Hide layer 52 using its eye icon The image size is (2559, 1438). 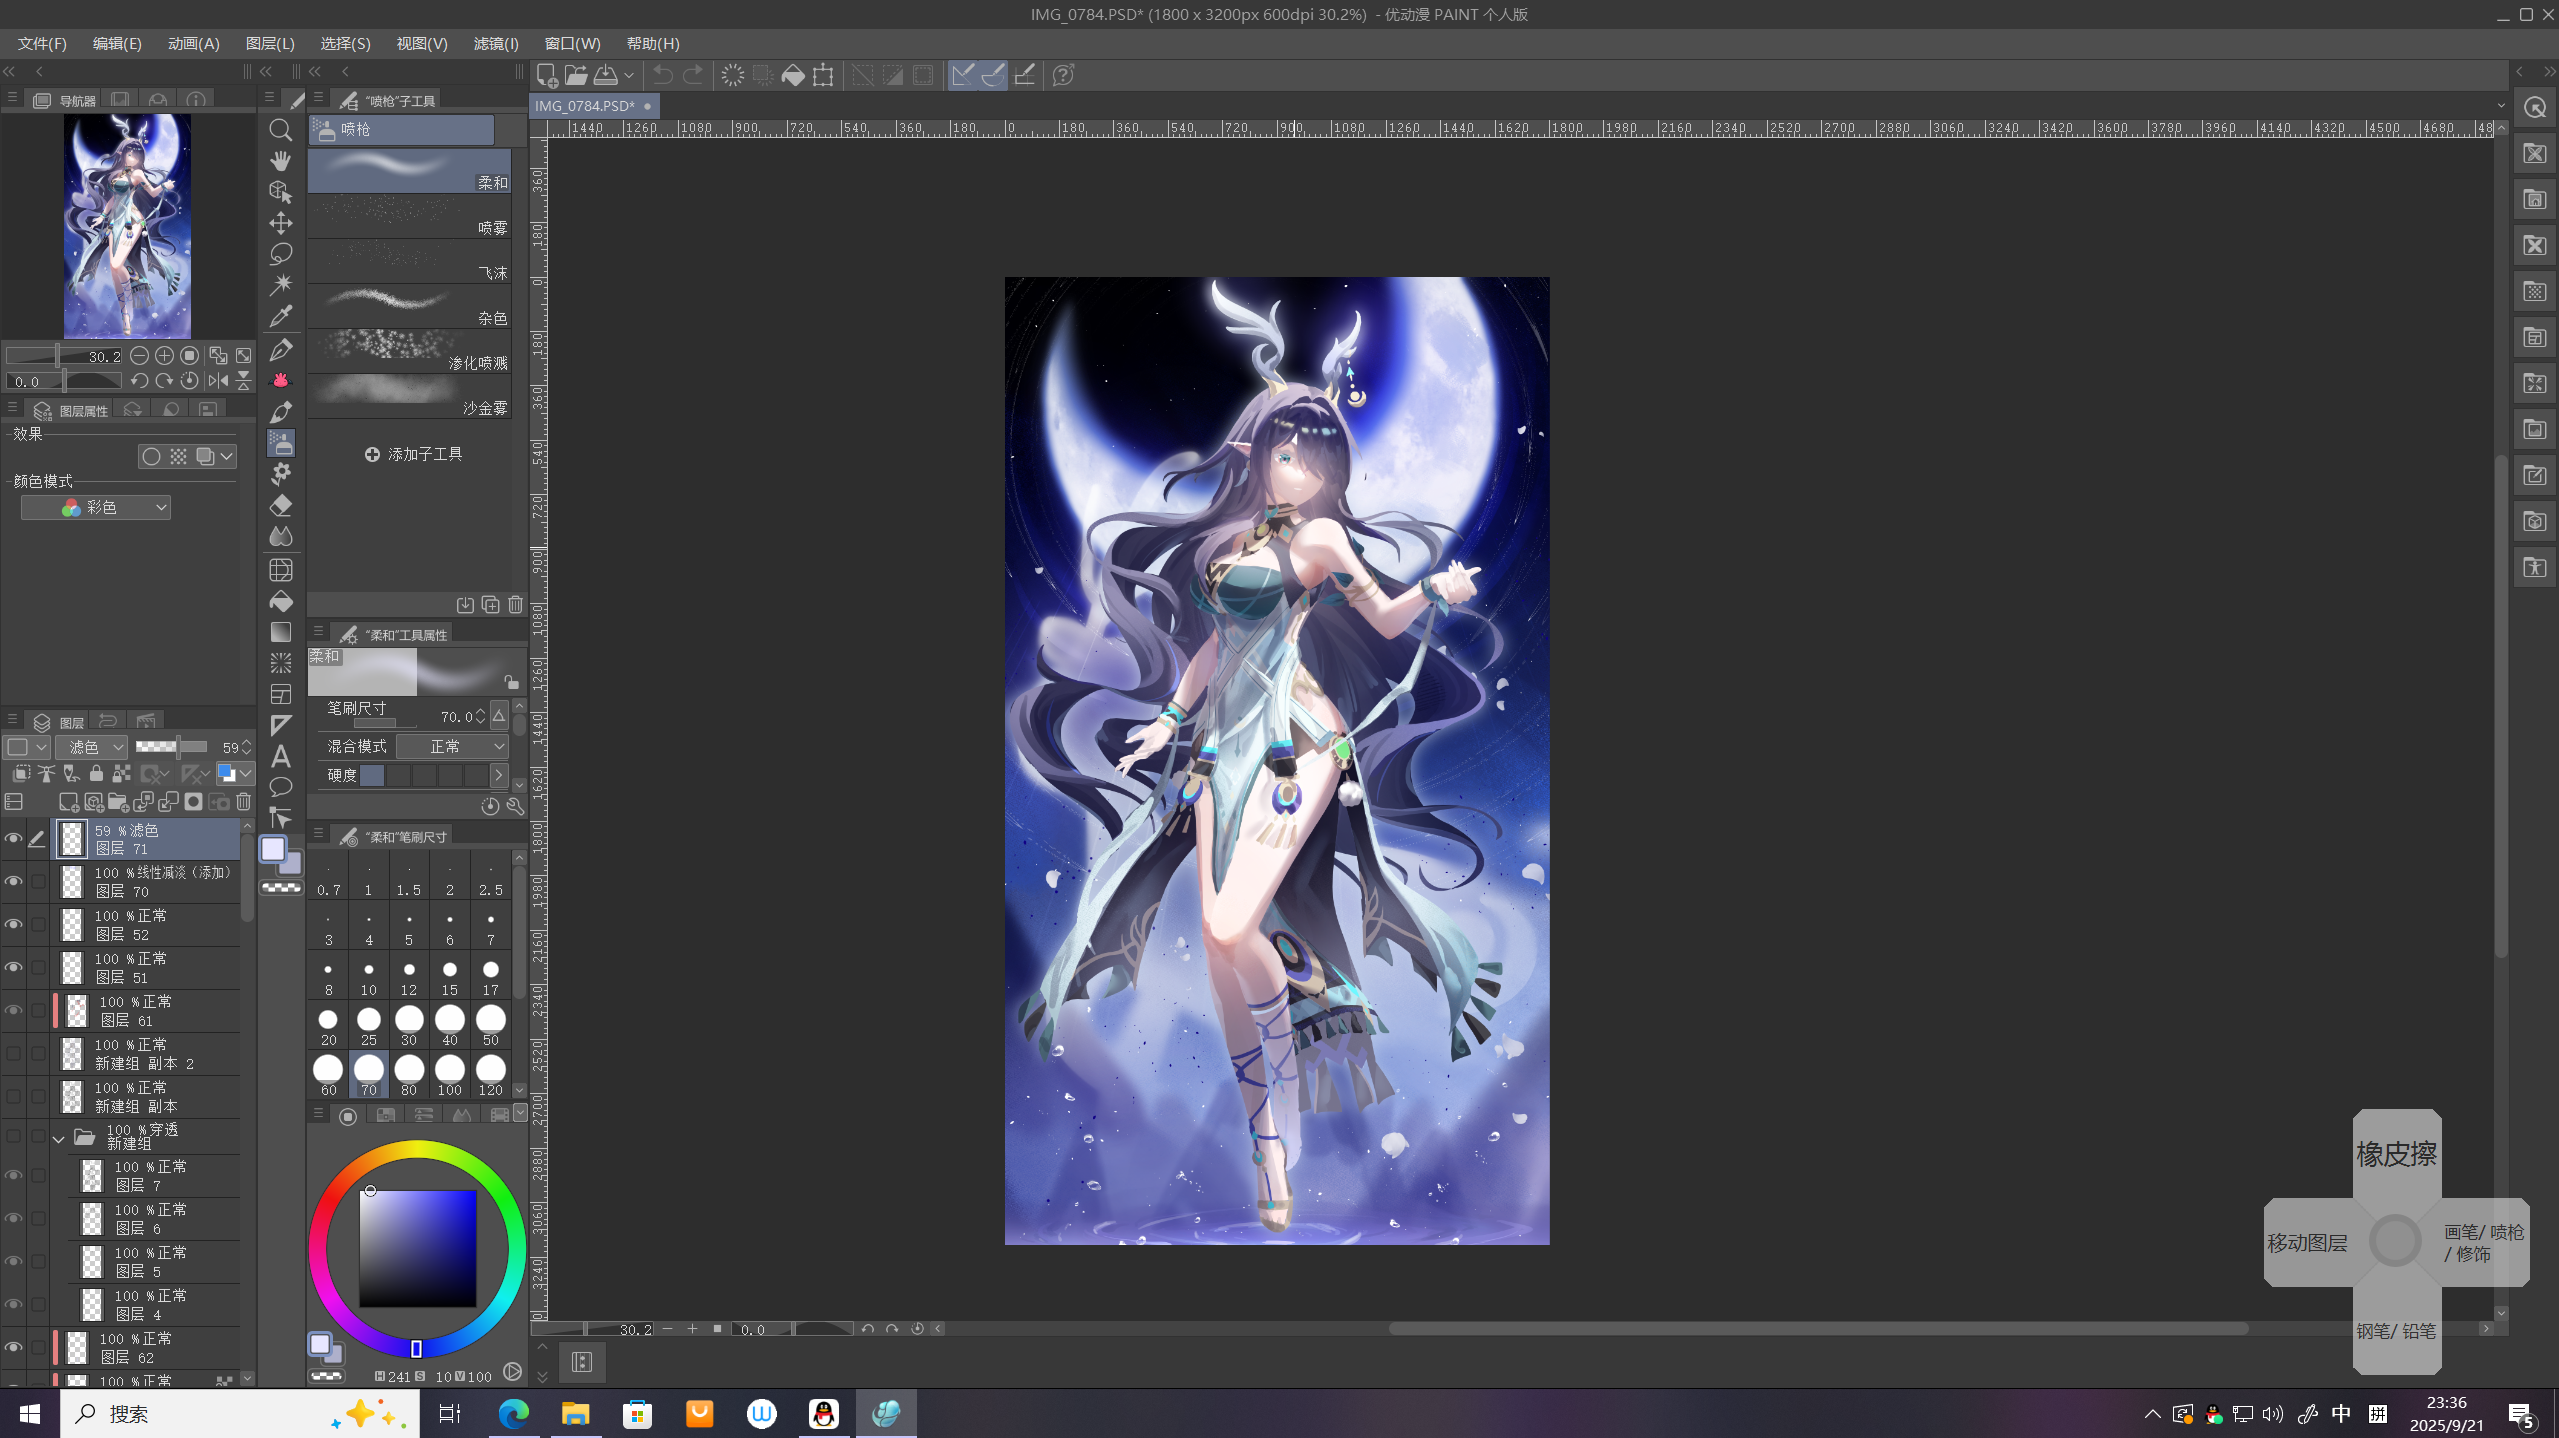tap(13, 924)
